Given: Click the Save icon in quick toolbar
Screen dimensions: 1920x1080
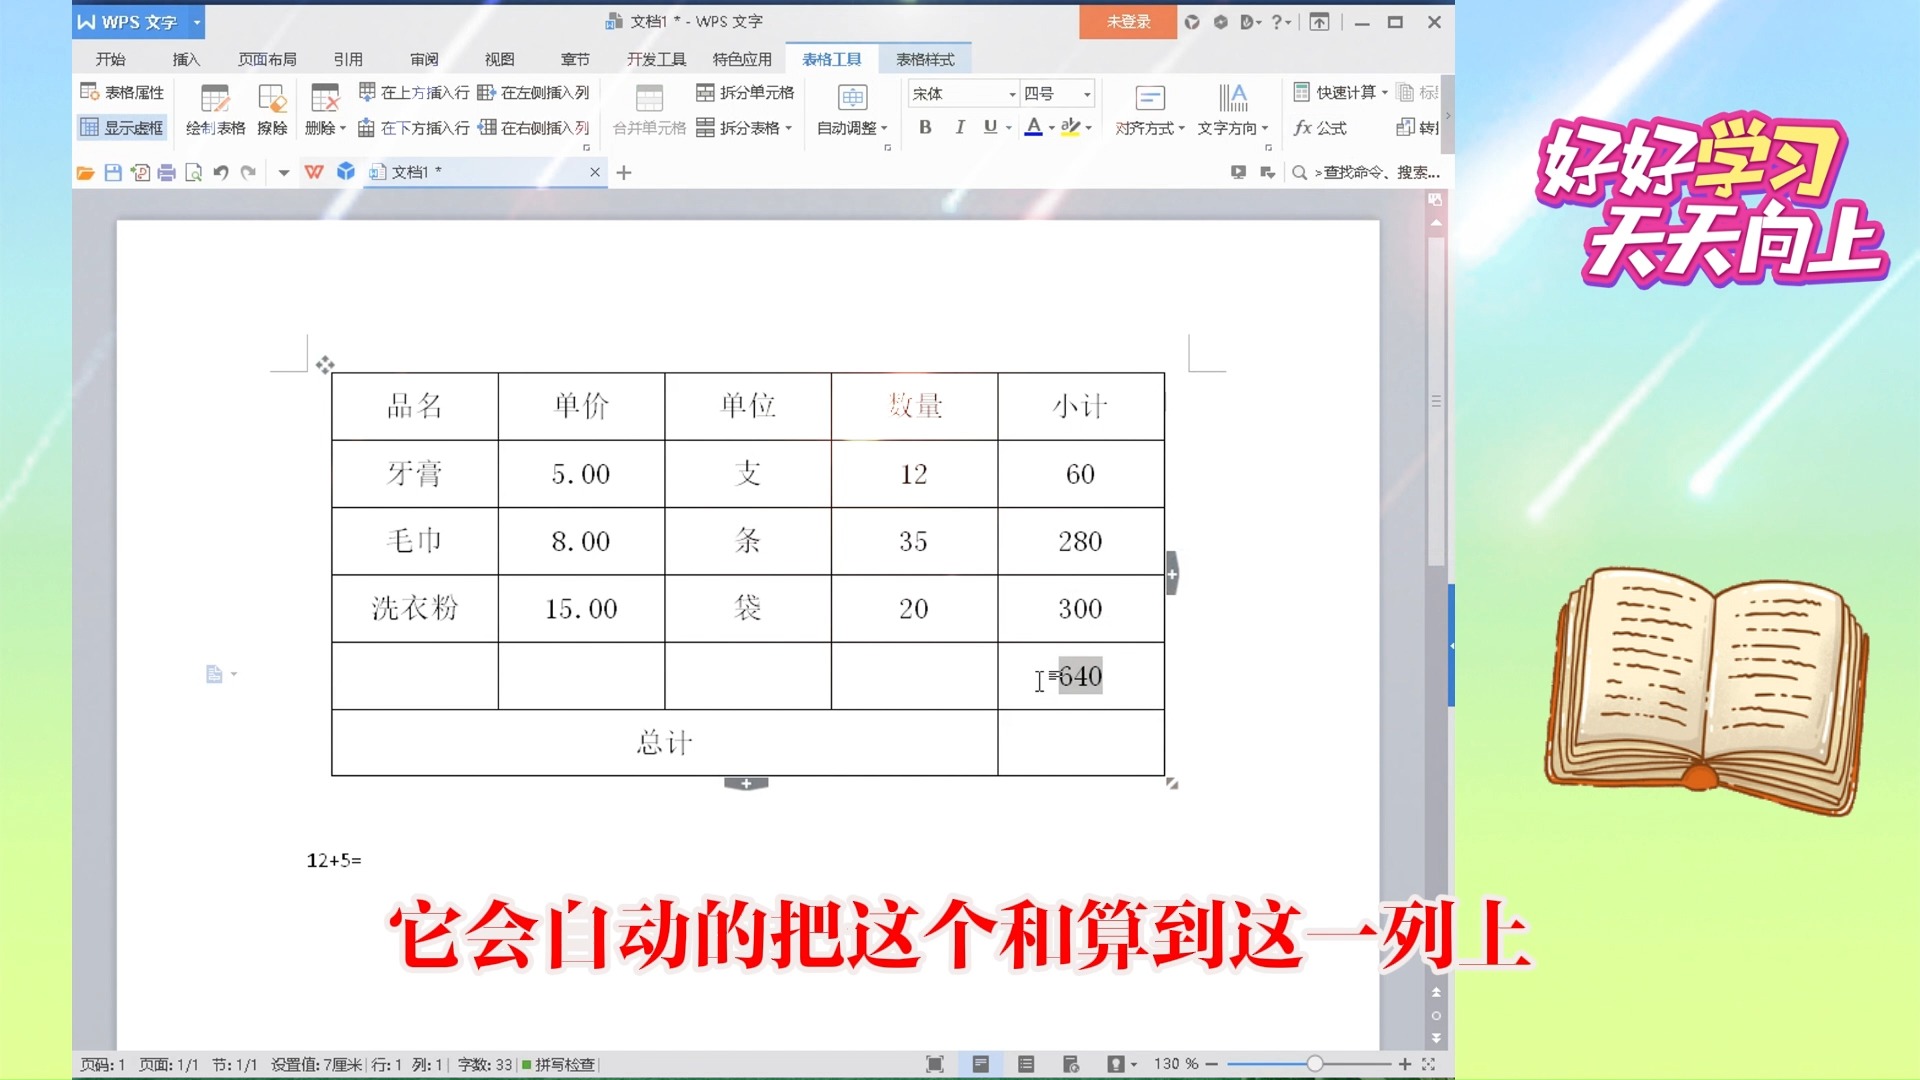Looking at the screenshot, I should 113,172.
